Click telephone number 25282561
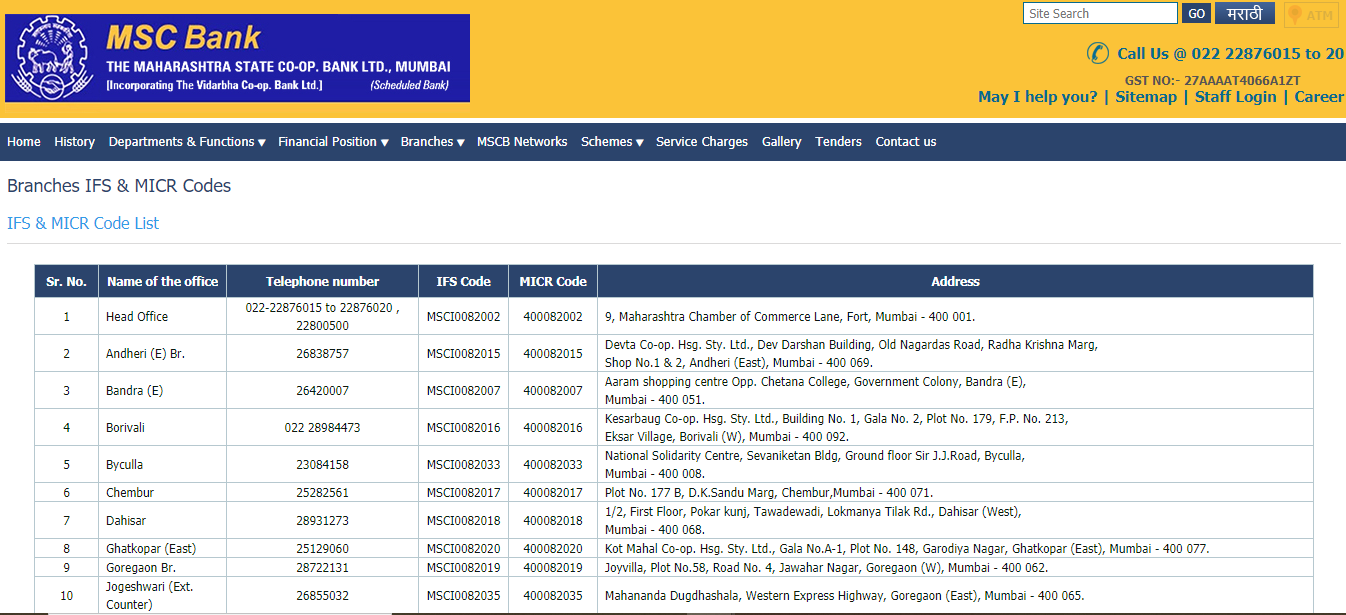The height and width of the screenshot is (615, 1346). point(322,493)
